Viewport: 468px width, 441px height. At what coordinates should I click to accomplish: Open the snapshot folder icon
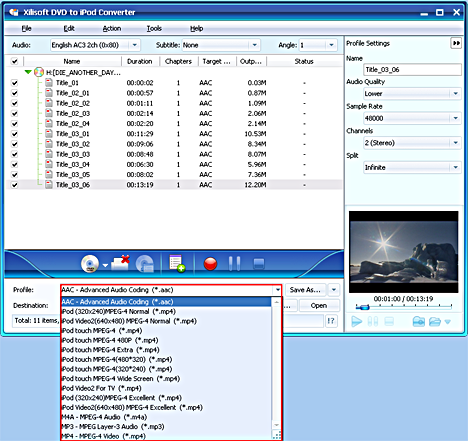435,322
